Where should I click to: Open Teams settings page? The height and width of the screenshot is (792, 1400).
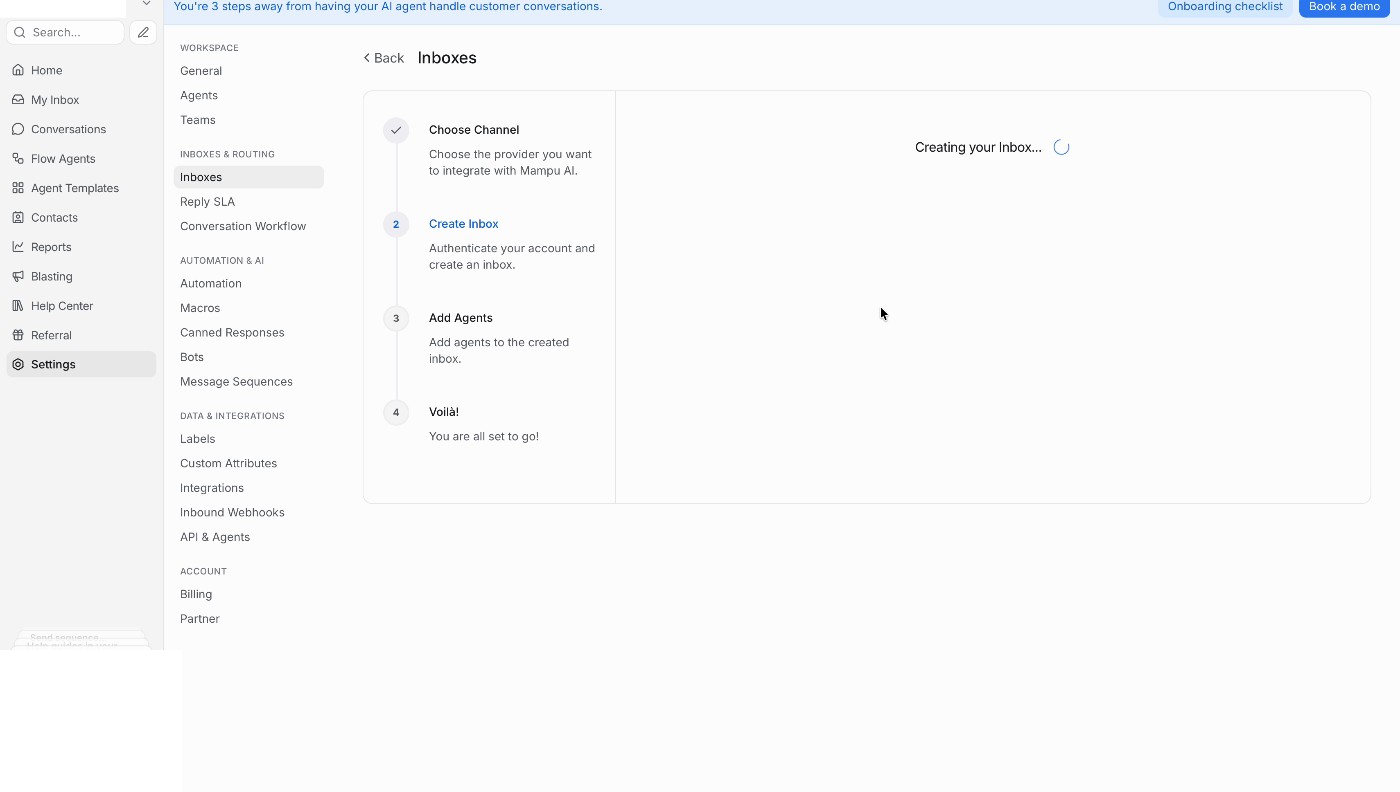pyautogui.click(x=198, y=120)
